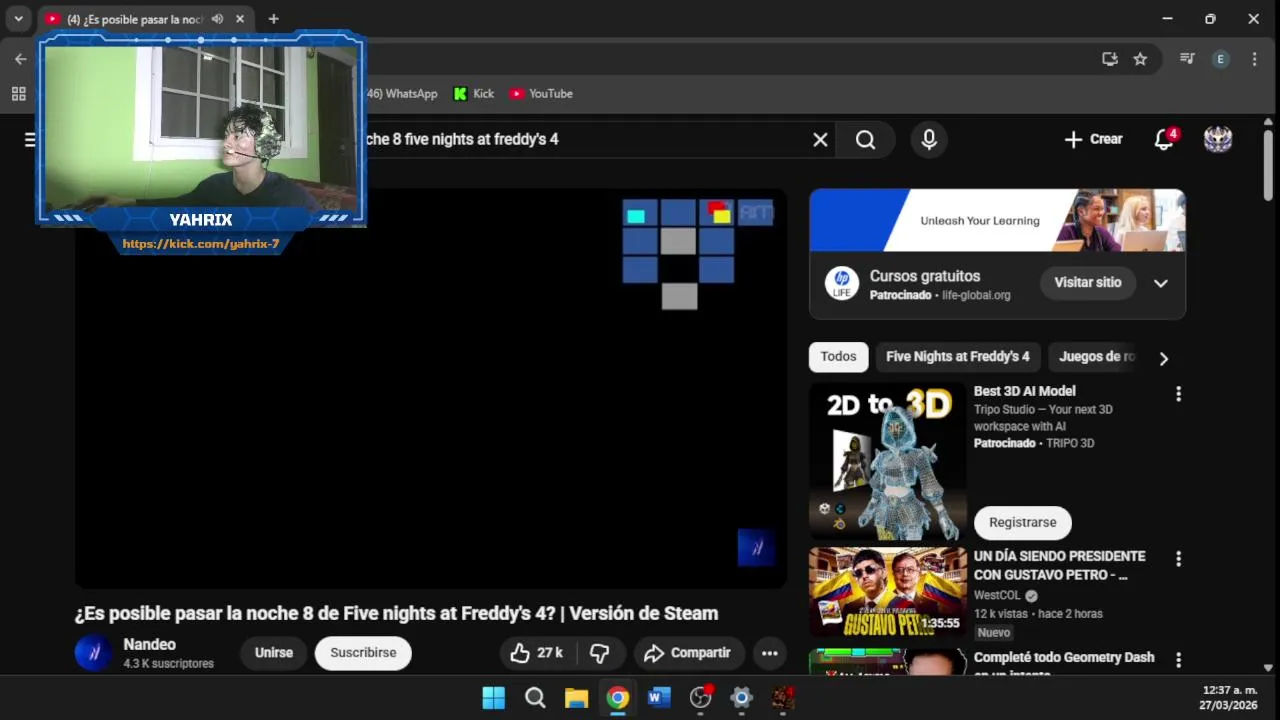Select the Juegos de rol chip
This screenshot has height=720, width=1280.
tap(1095, 357)
